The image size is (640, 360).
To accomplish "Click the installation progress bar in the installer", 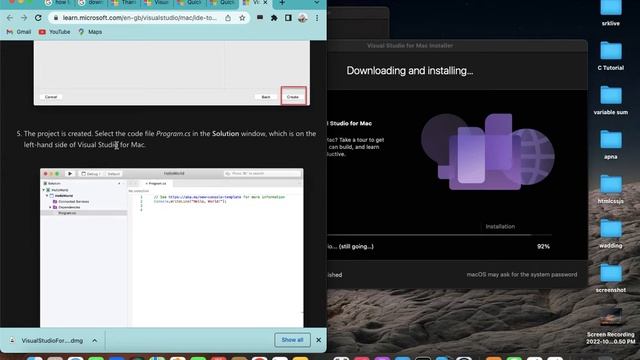I will coord(440,235).
